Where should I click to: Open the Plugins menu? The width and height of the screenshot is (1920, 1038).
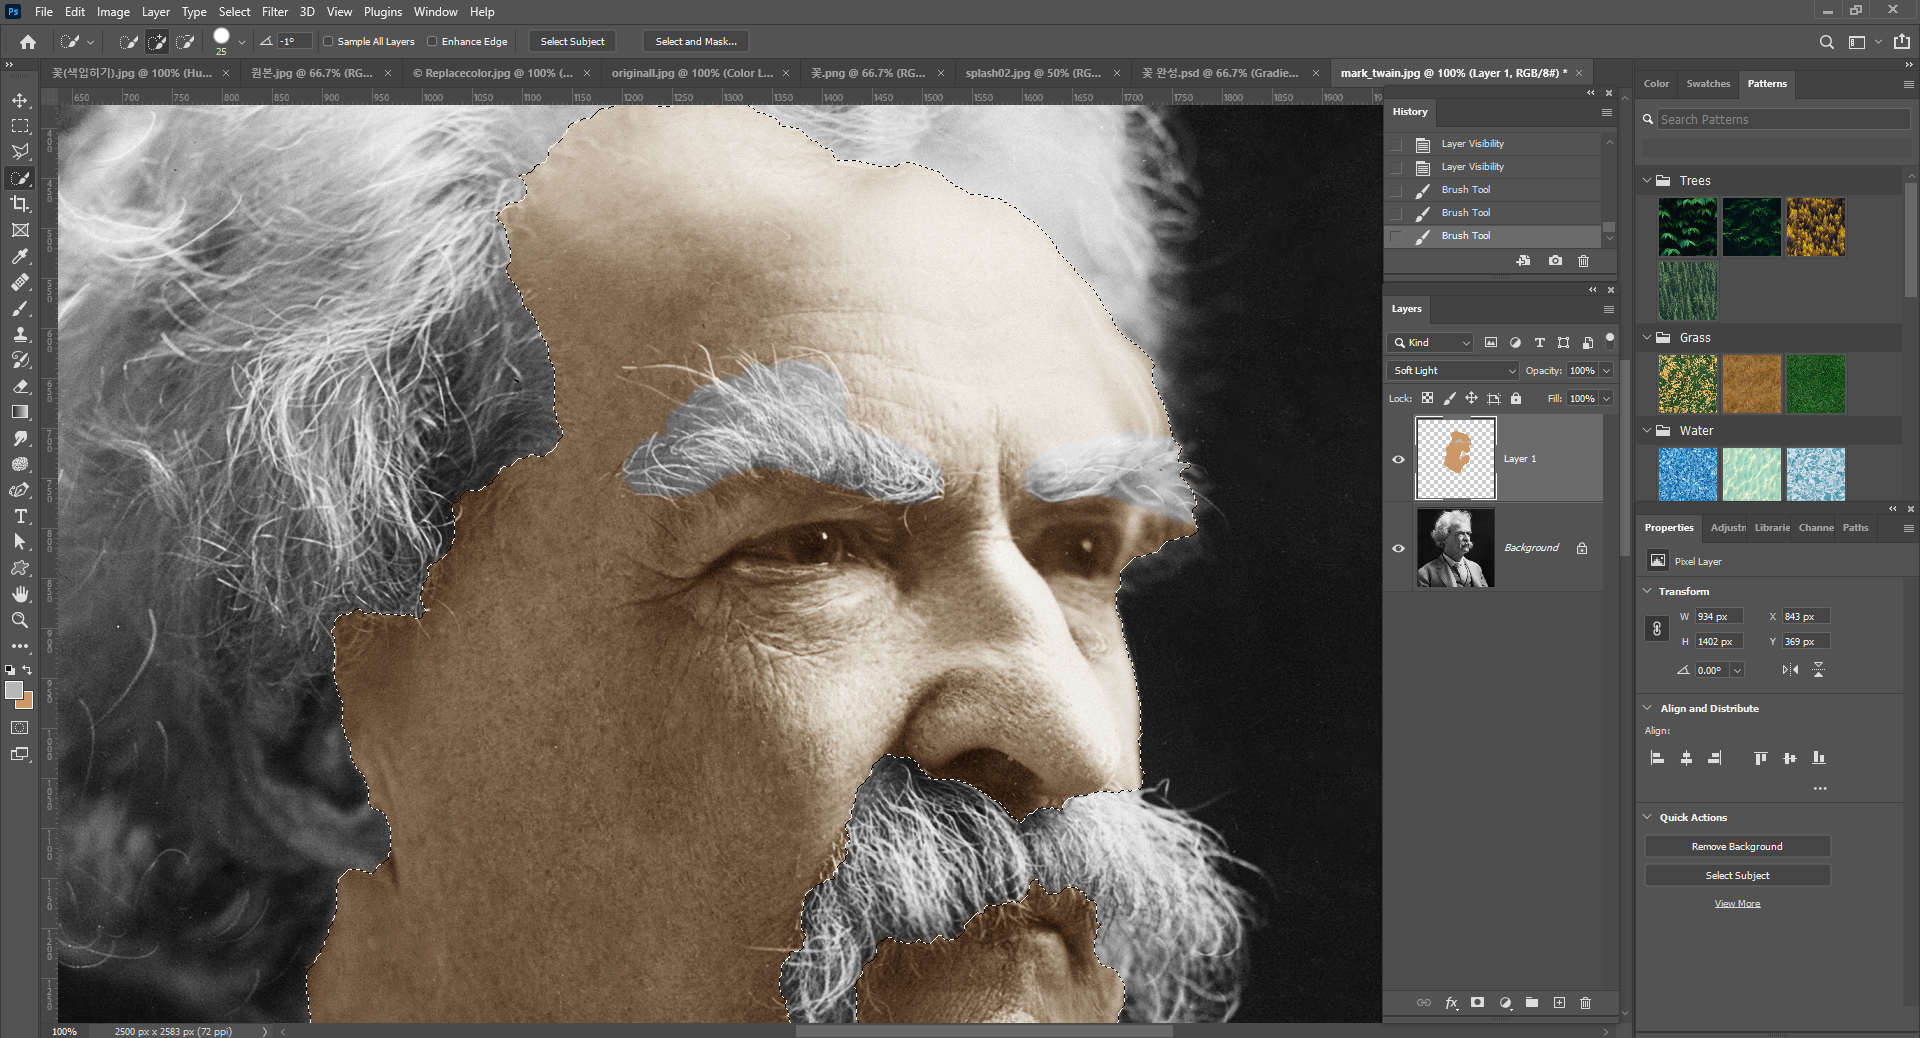(x=383, y=12)
